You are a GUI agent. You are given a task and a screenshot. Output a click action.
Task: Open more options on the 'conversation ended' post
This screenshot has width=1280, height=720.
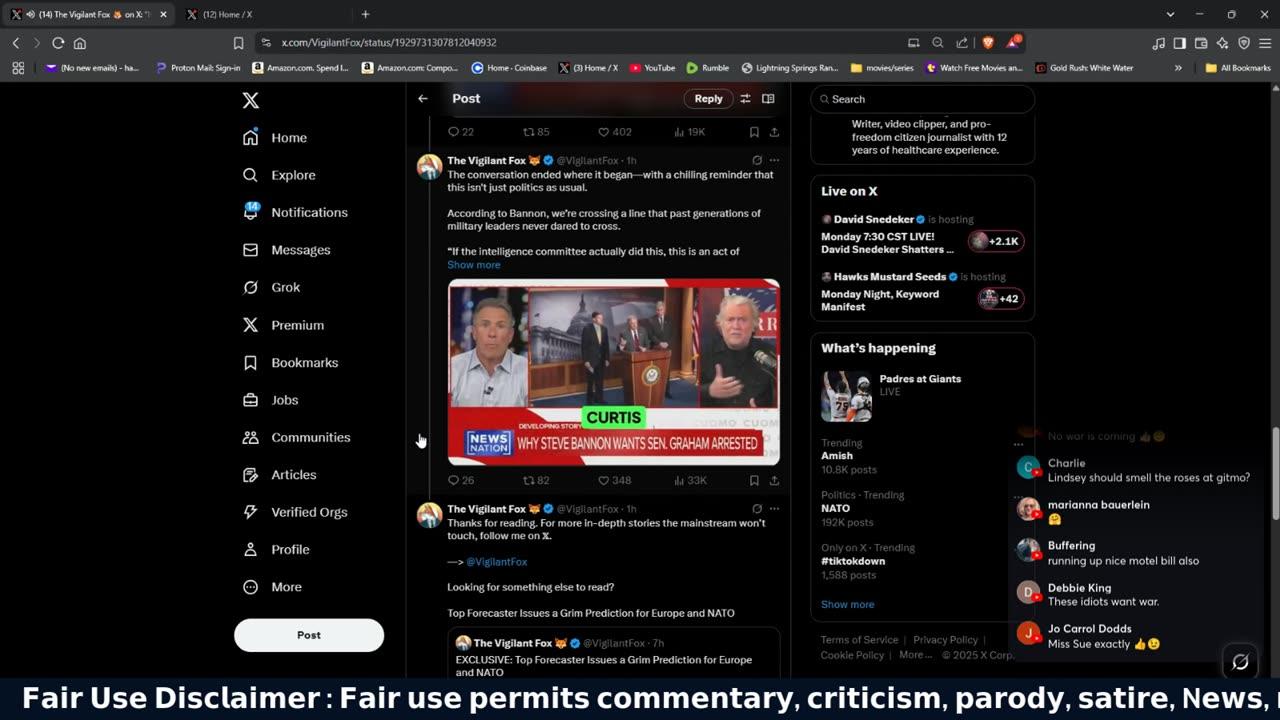pos(774,160)
